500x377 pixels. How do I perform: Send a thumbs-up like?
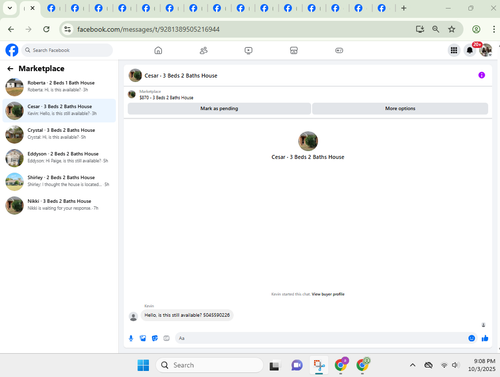click(x=485, y=338)
